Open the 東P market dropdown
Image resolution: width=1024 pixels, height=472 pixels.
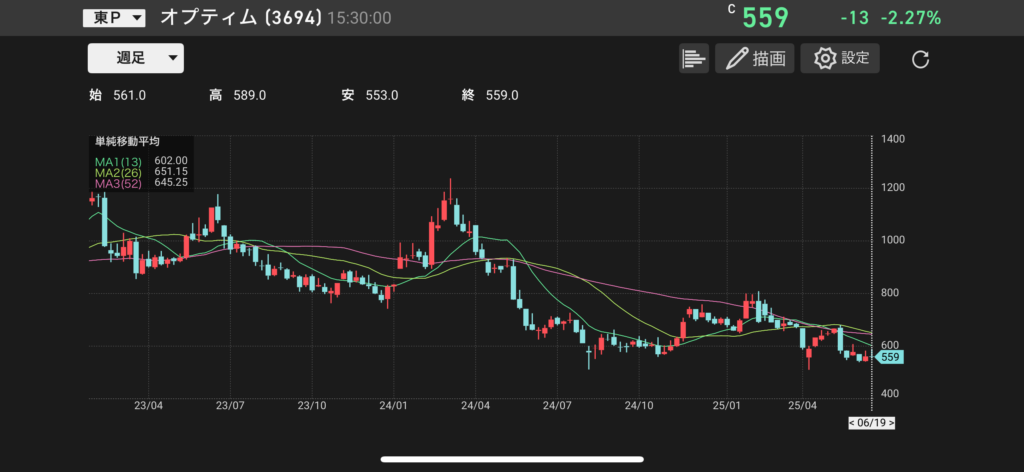point(114,18)
